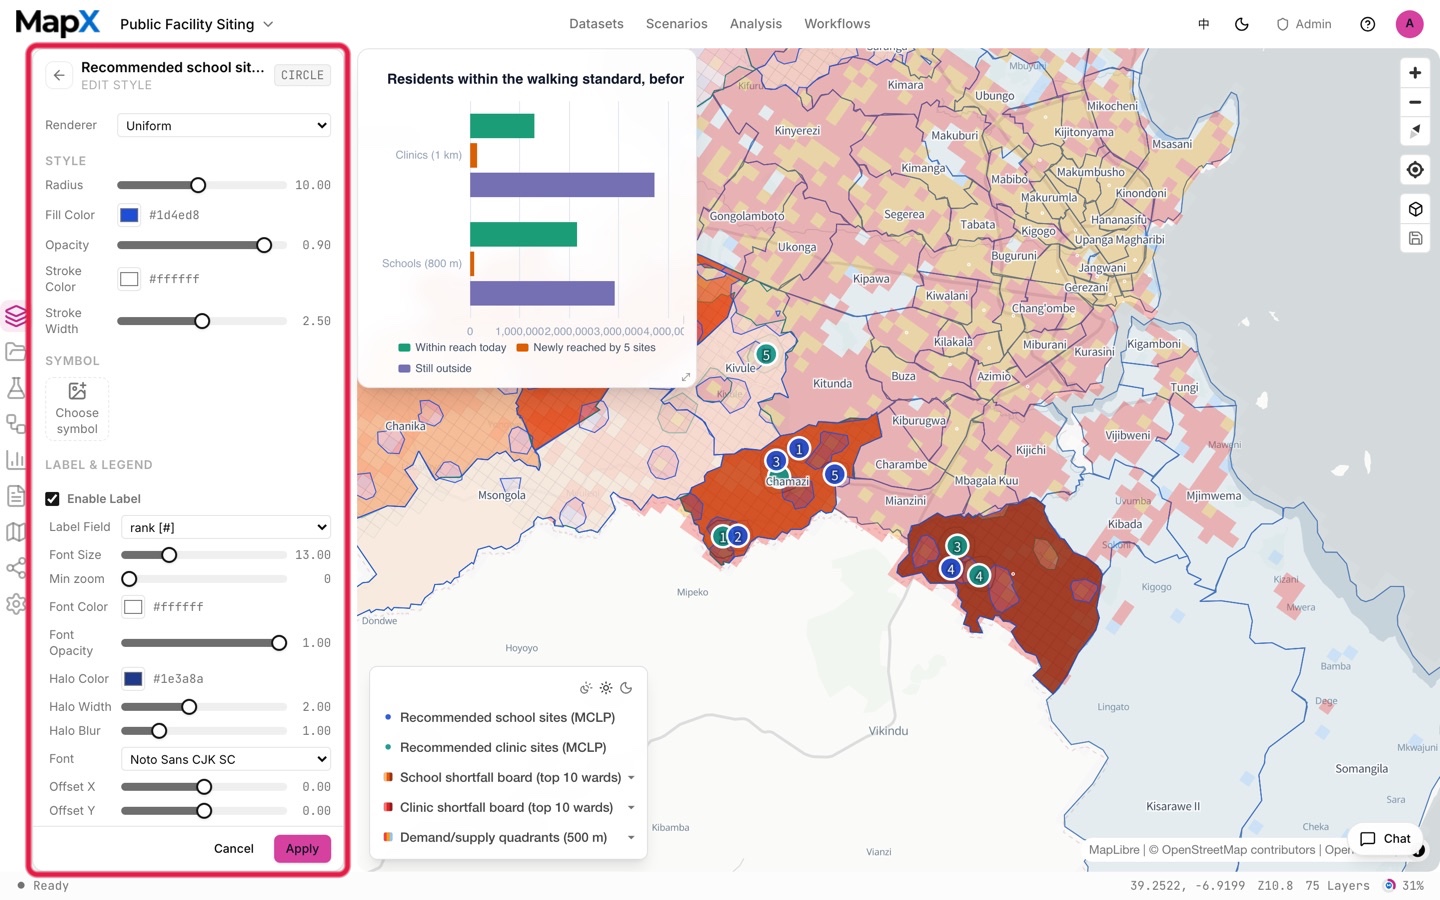Expand School shortfall board legend entry
Screen dimensions: 1440x900
[x=631, y=778]
